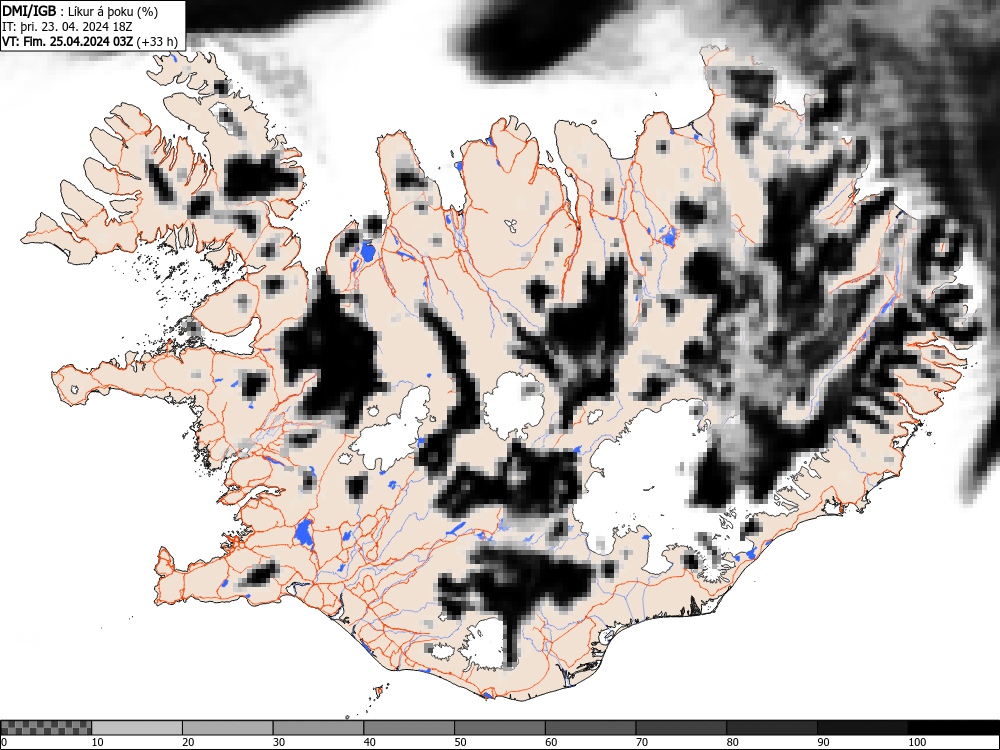Click the legend label '20'
1000x750 pixels.
click(188, 742)
